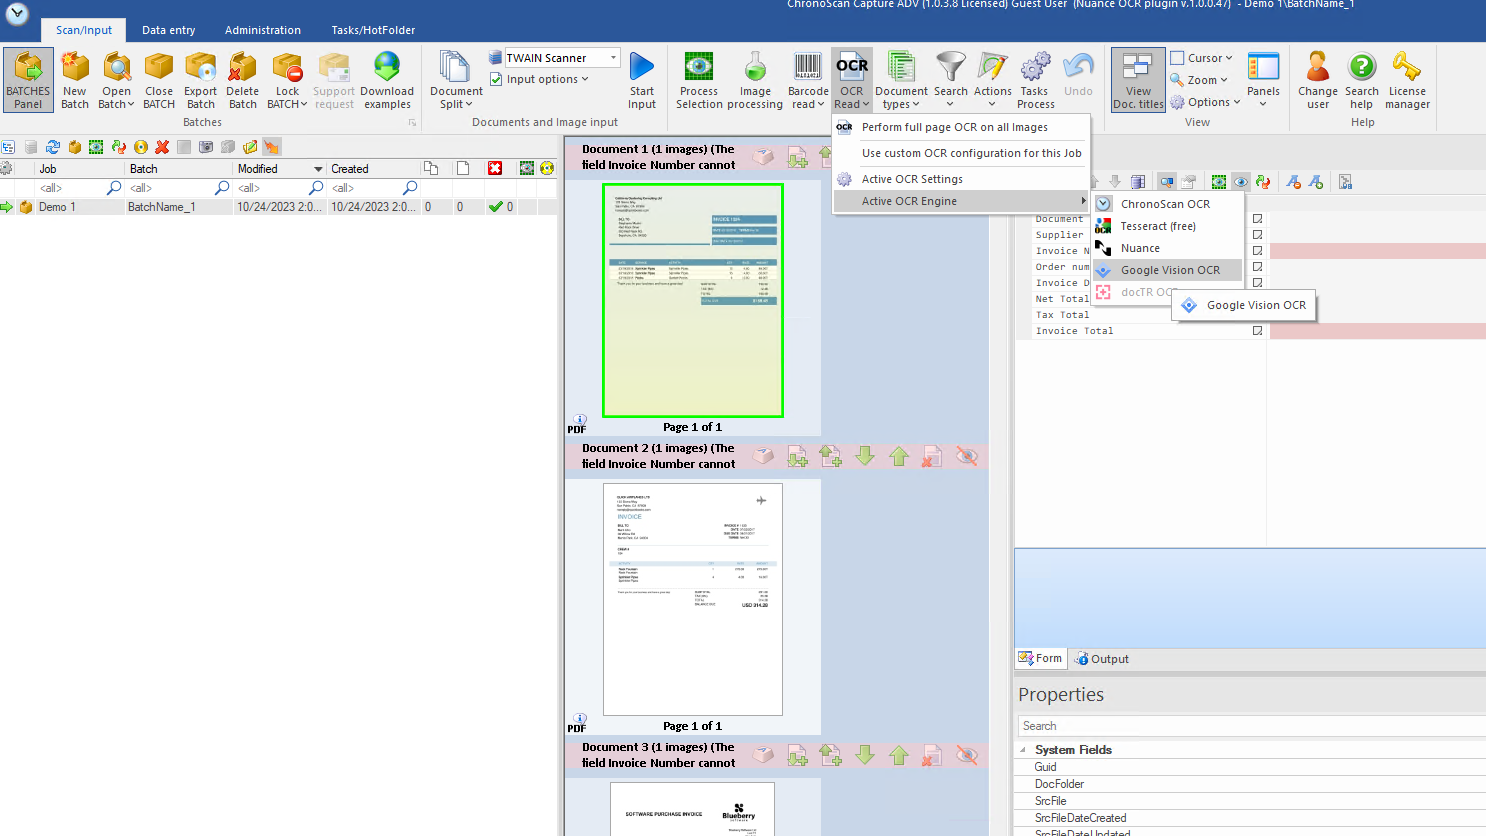1486x836 pixels.
Task: Click the Properties Search field
Action: (1250, 726)
